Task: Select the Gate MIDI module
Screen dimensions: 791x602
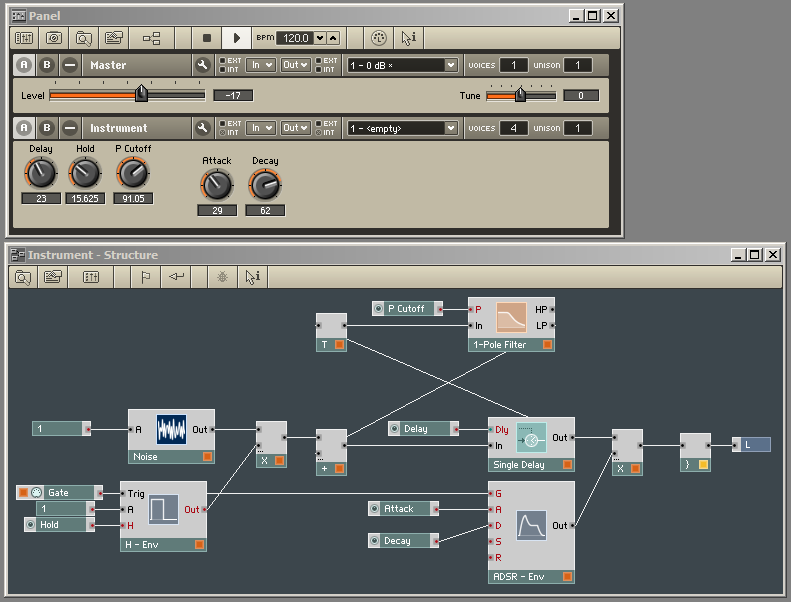Action: tap(60, 492)
